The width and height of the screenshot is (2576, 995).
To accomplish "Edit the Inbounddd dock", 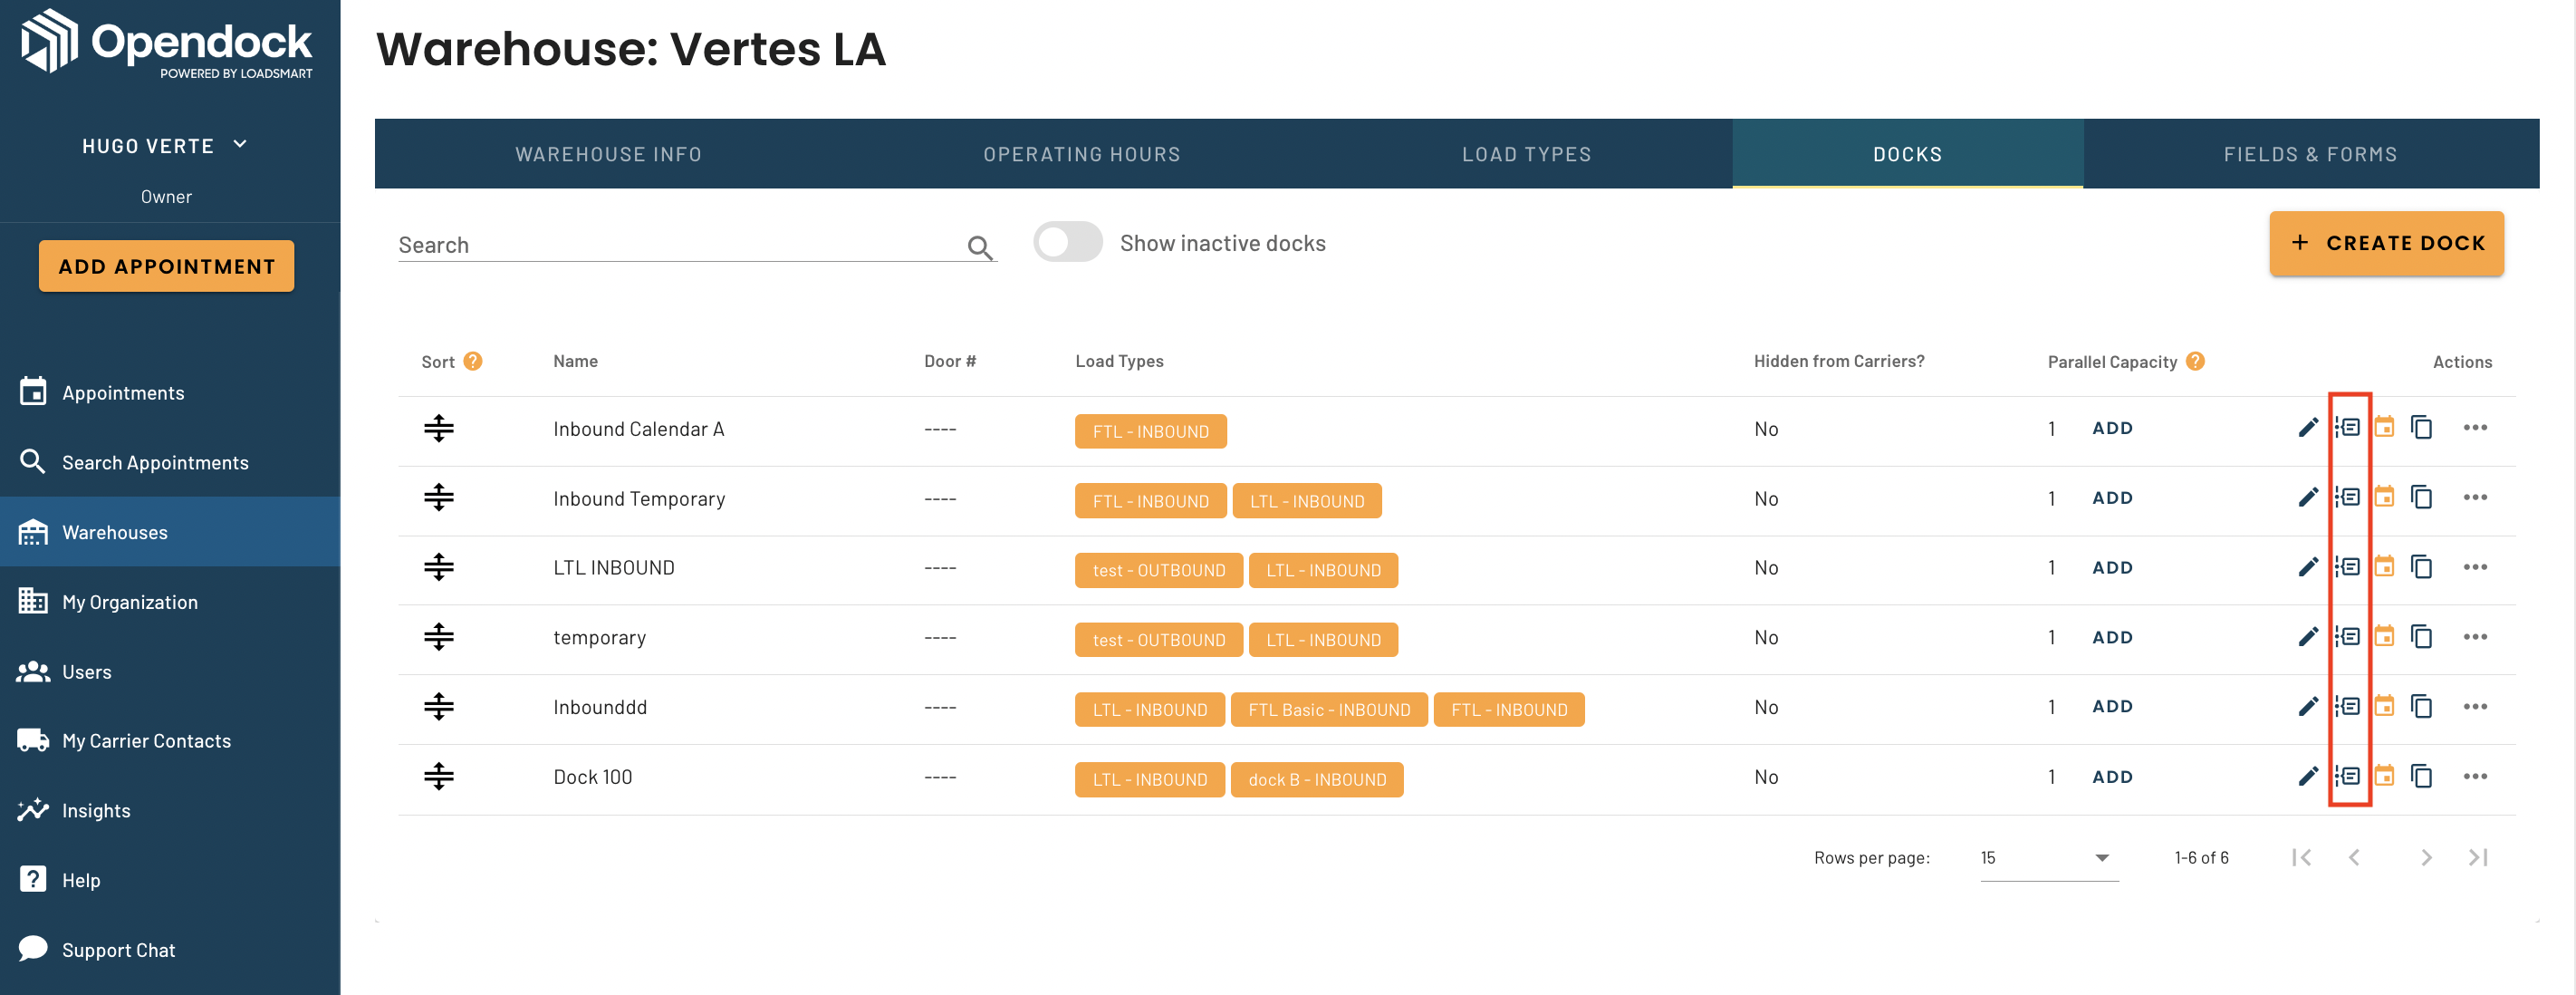I will (2307, 706).
